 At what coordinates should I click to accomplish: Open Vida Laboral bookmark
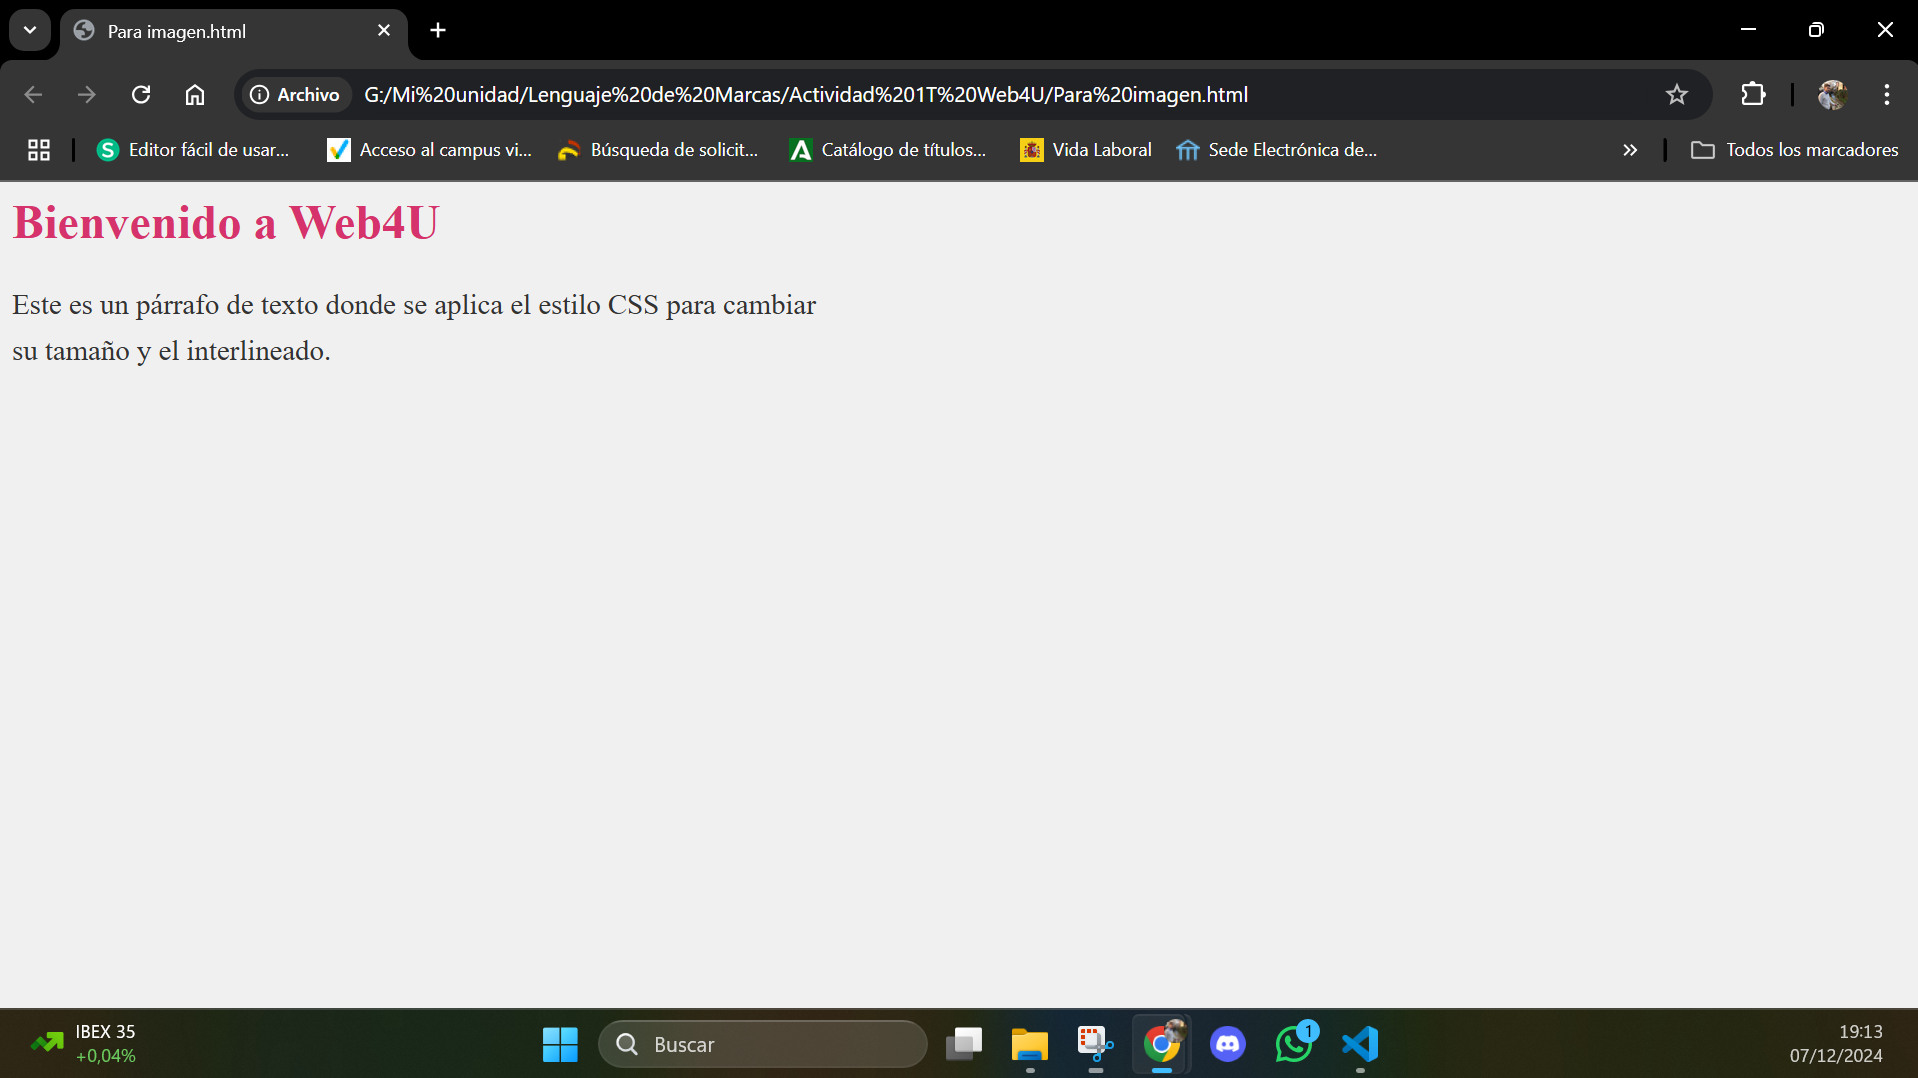tap(1086, 150)
